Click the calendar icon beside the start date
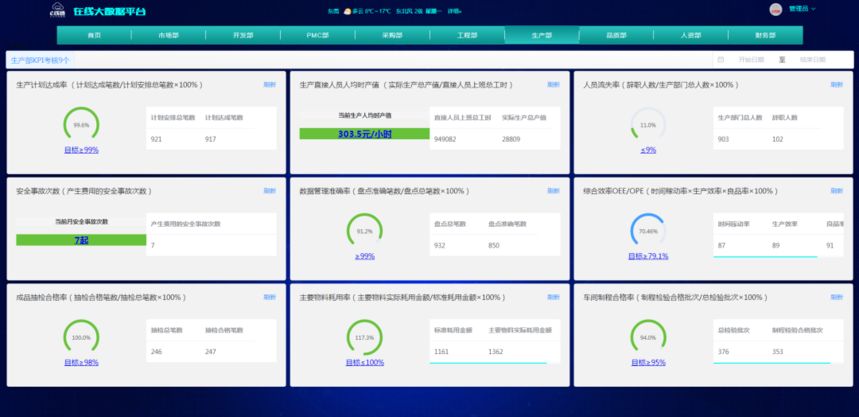This screenshot has width=859, height=417. [x=721, y=60]
